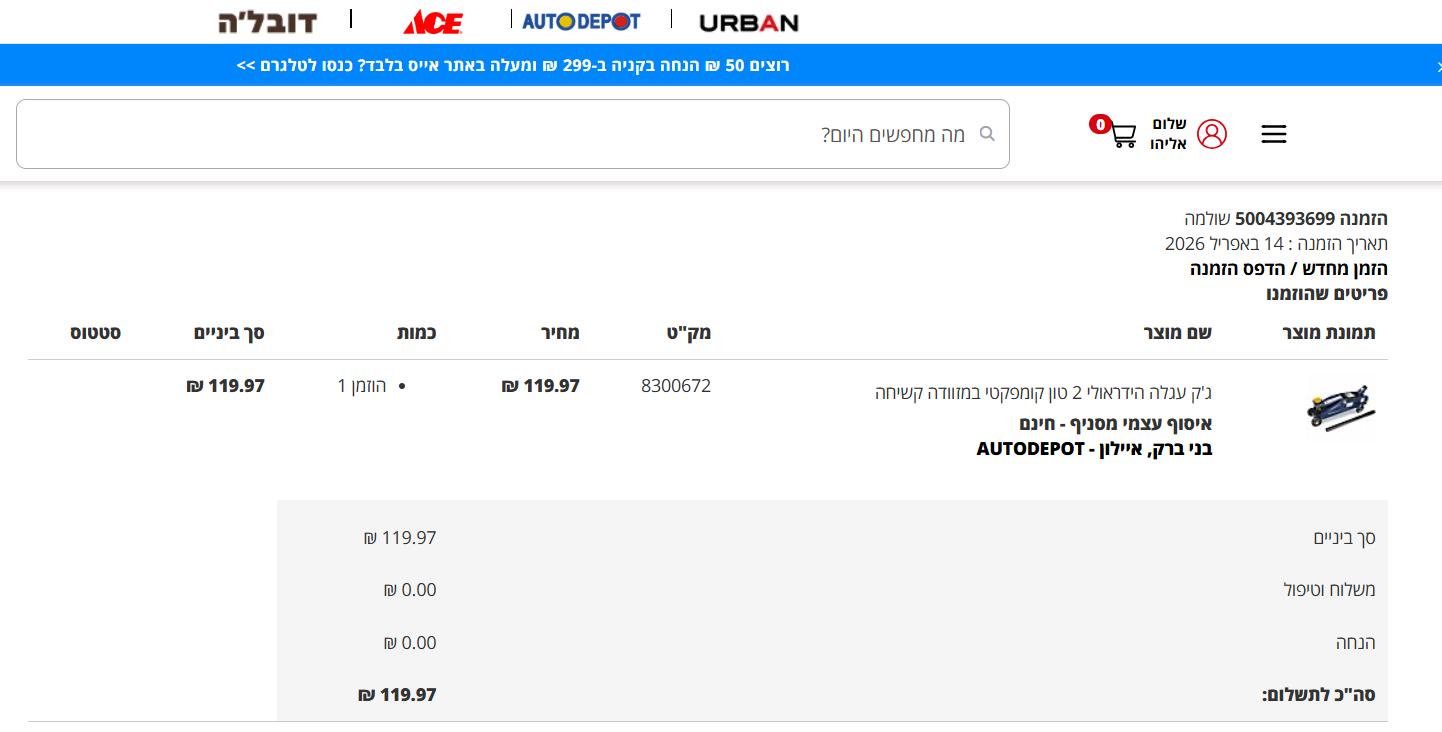Click the 'סטטוס' column header

95,333
